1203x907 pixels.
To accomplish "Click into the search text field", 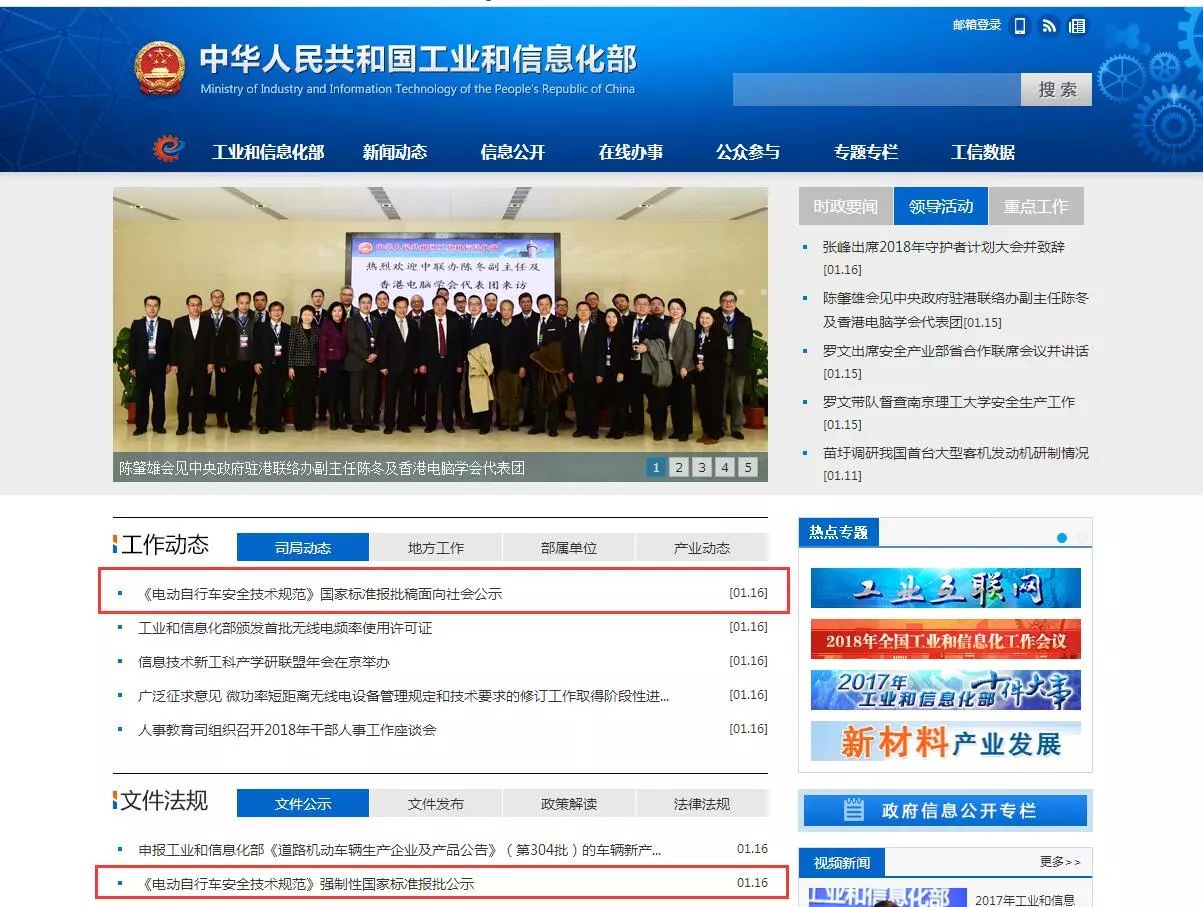I will 876,89.
